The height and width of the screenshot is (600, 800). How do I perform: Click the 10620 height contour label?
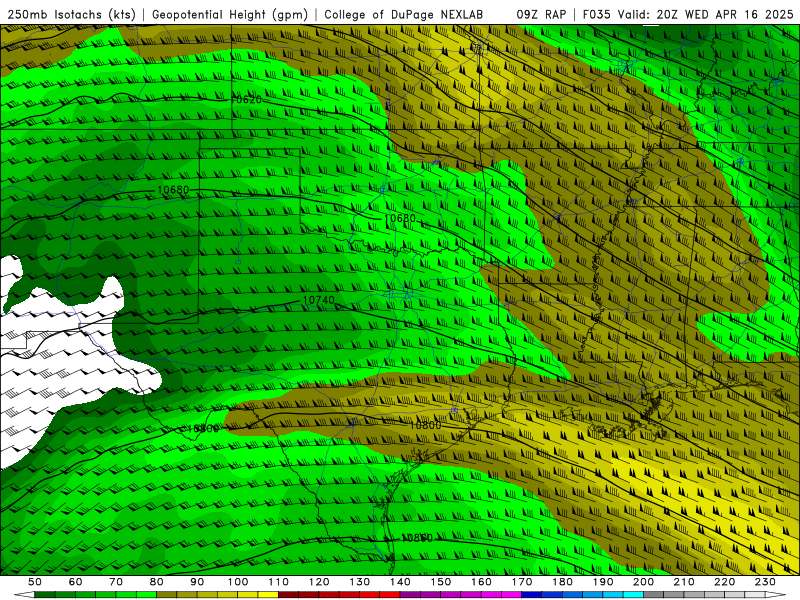coord(246,99)
